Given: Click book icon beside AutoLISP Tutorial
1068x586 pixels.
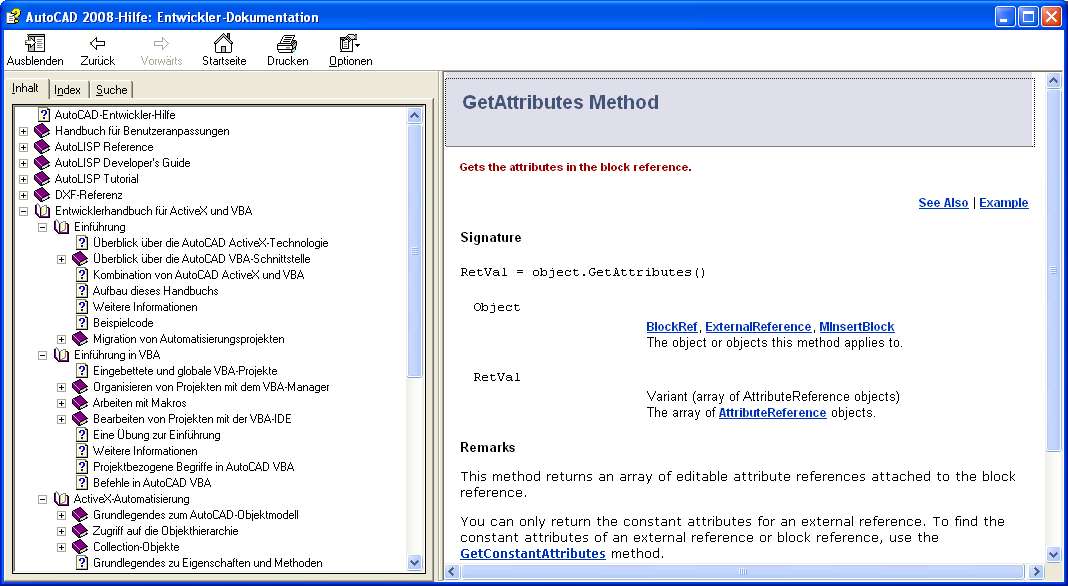Looking at the screenshot, I should [x=42, y=179].
